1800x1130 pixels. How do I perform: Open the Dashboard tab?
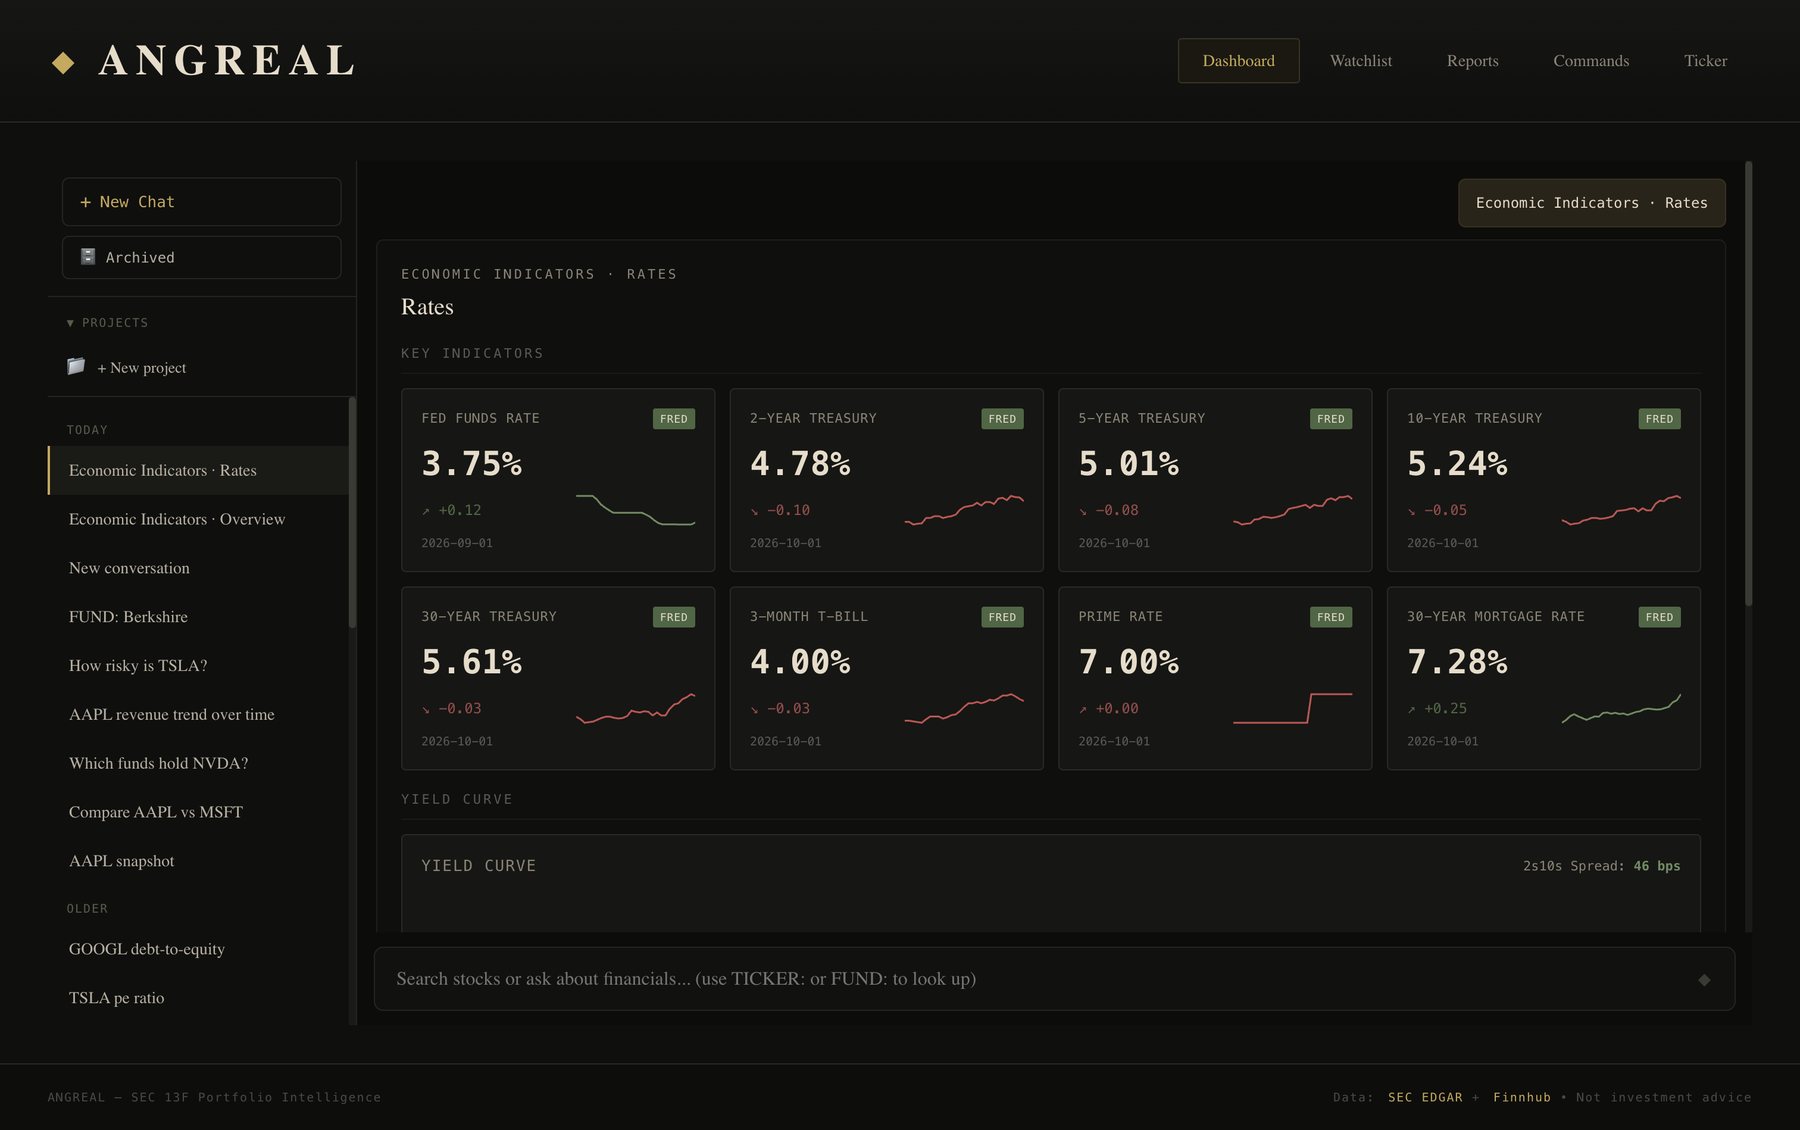click(1238, 61)
